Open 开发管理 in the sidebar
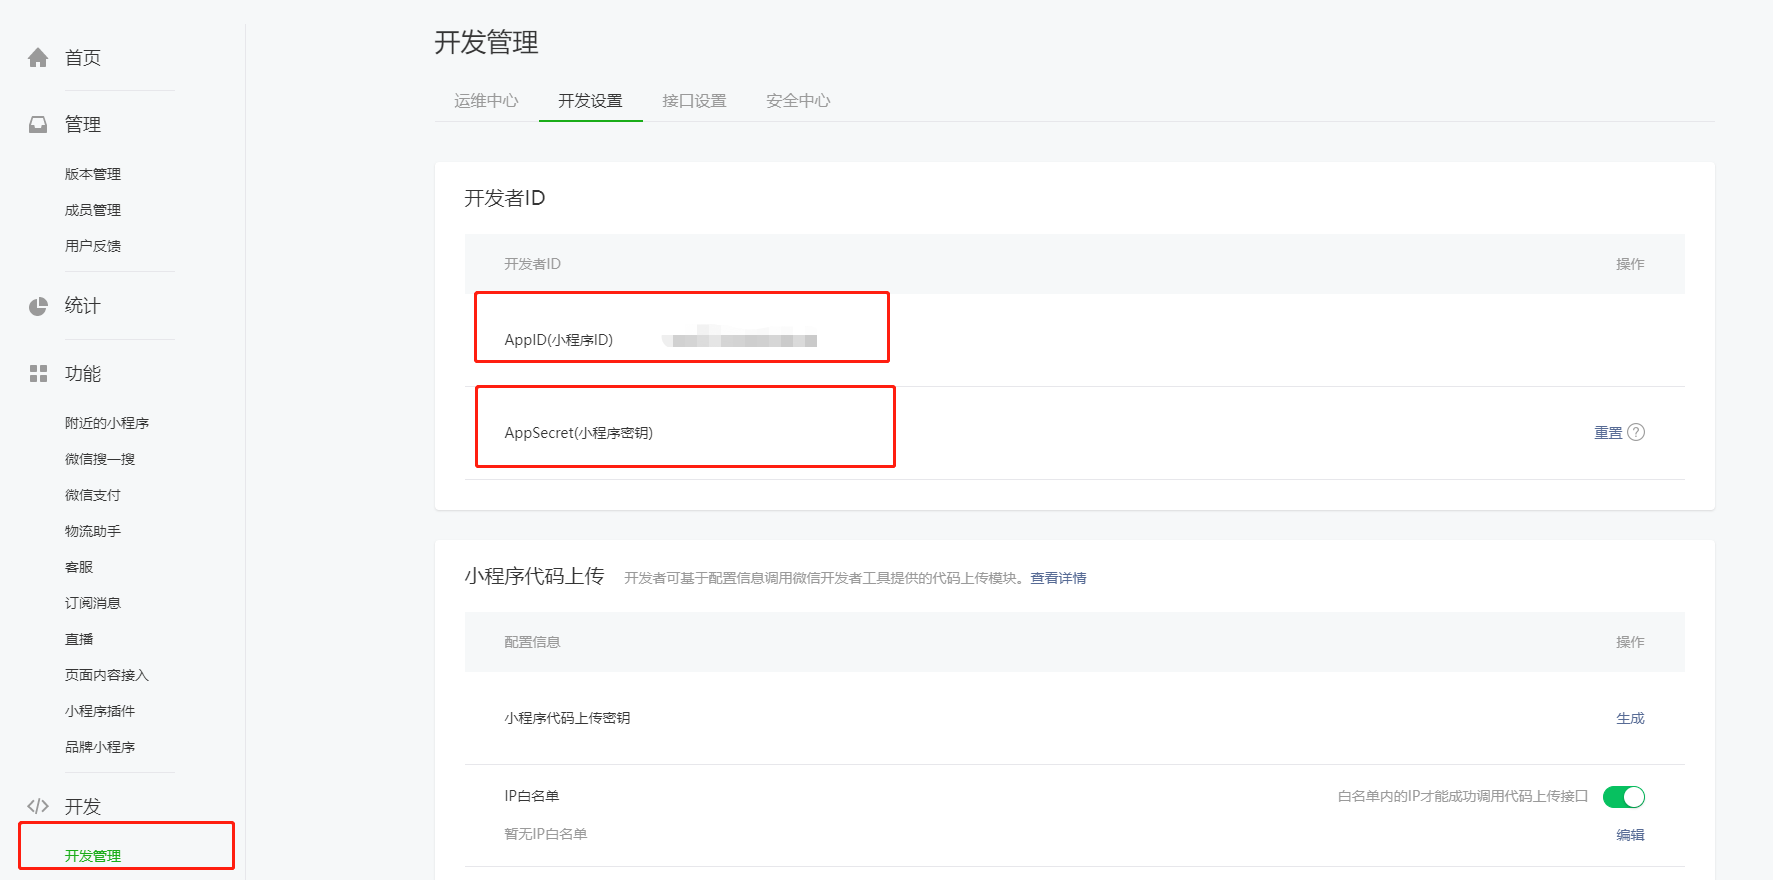The width and height of the screenshot is (1773, 880). 93,856
